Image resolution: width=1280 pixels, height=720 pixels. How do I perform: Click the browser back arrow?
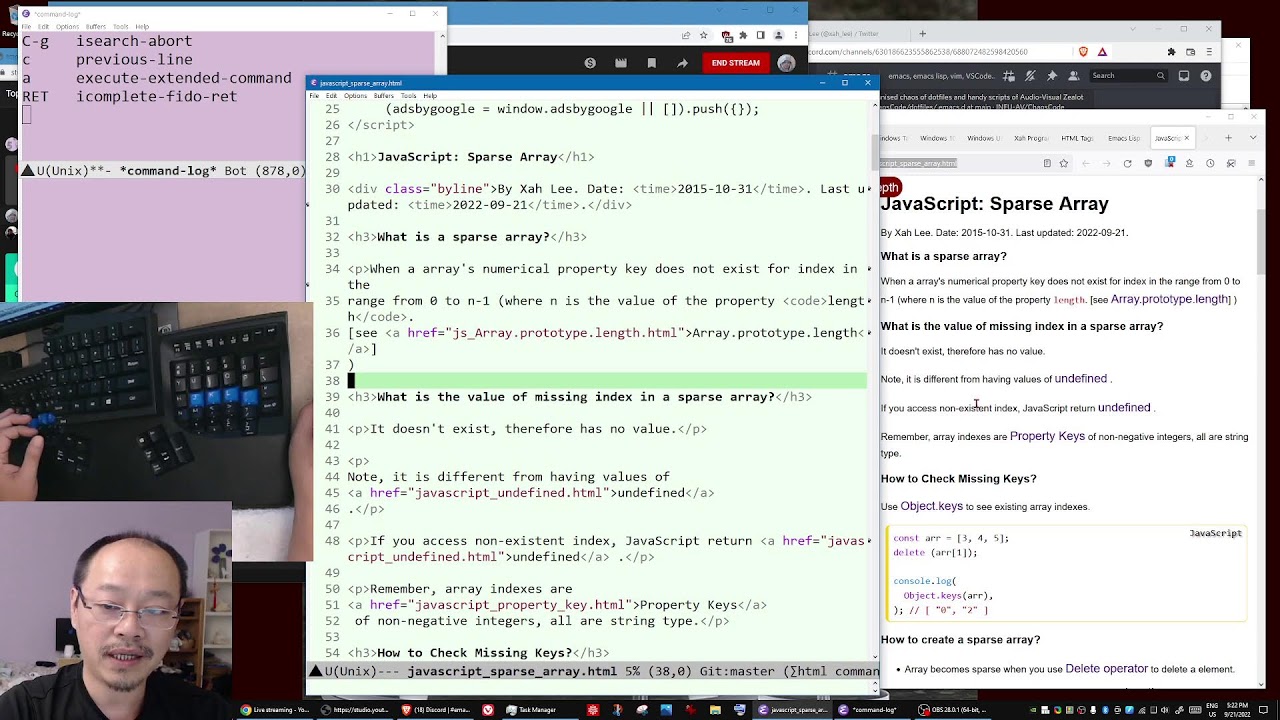coord(1086,163)
